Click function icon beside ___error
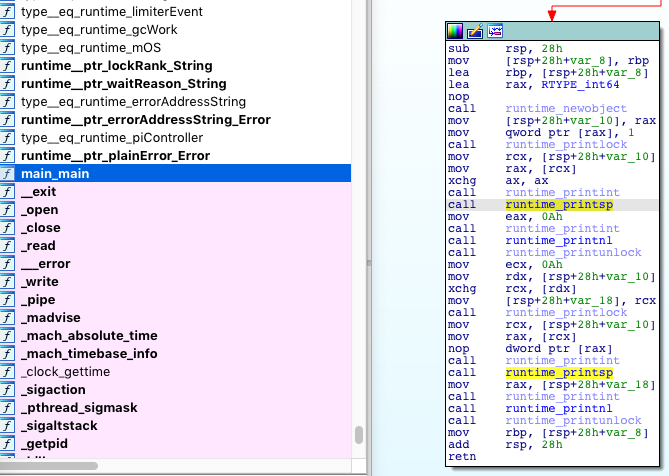Viewport: 669px width, 476px height. (x=7, y=264)
